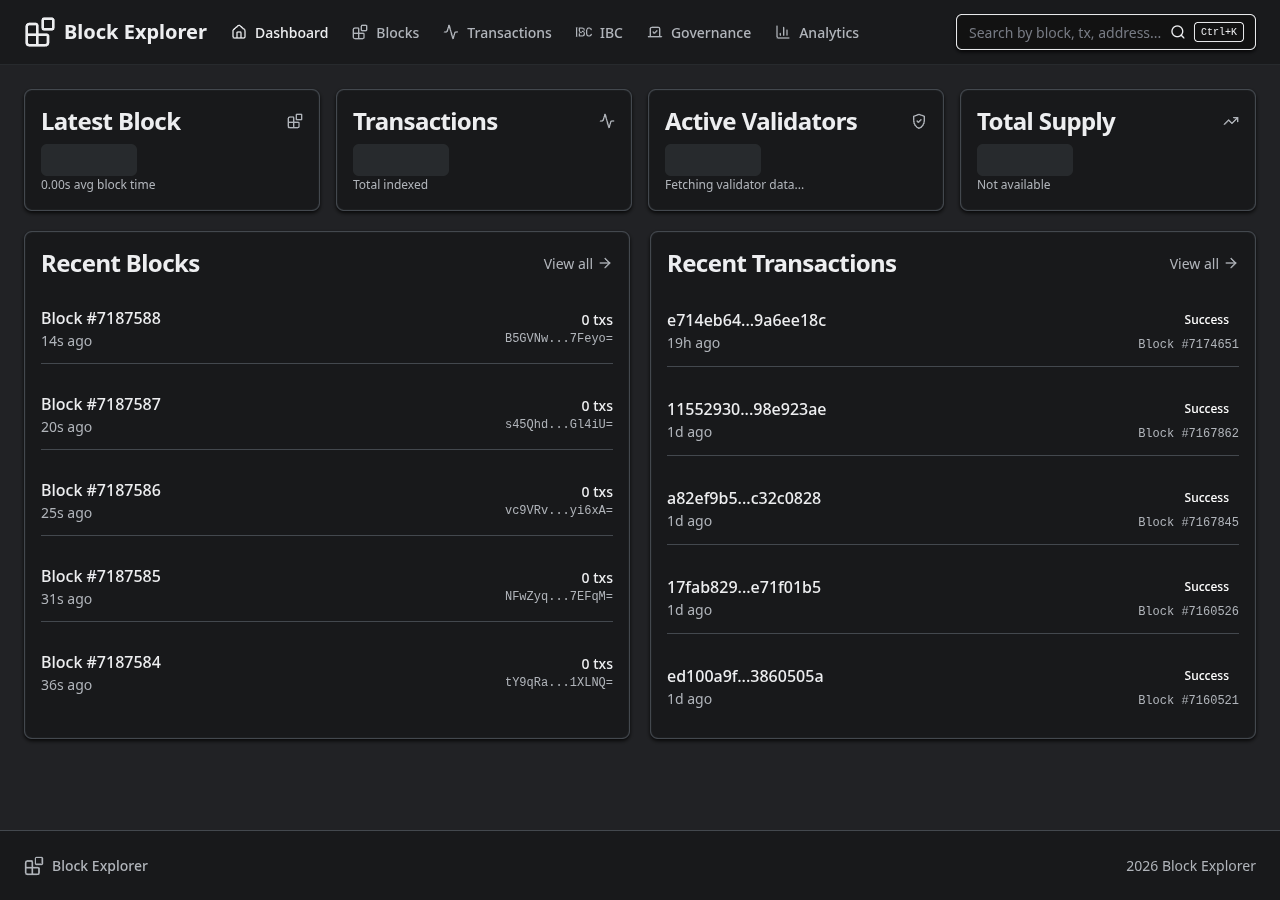
Task: Click the Total Supply card title
Action: [1046, 121]
